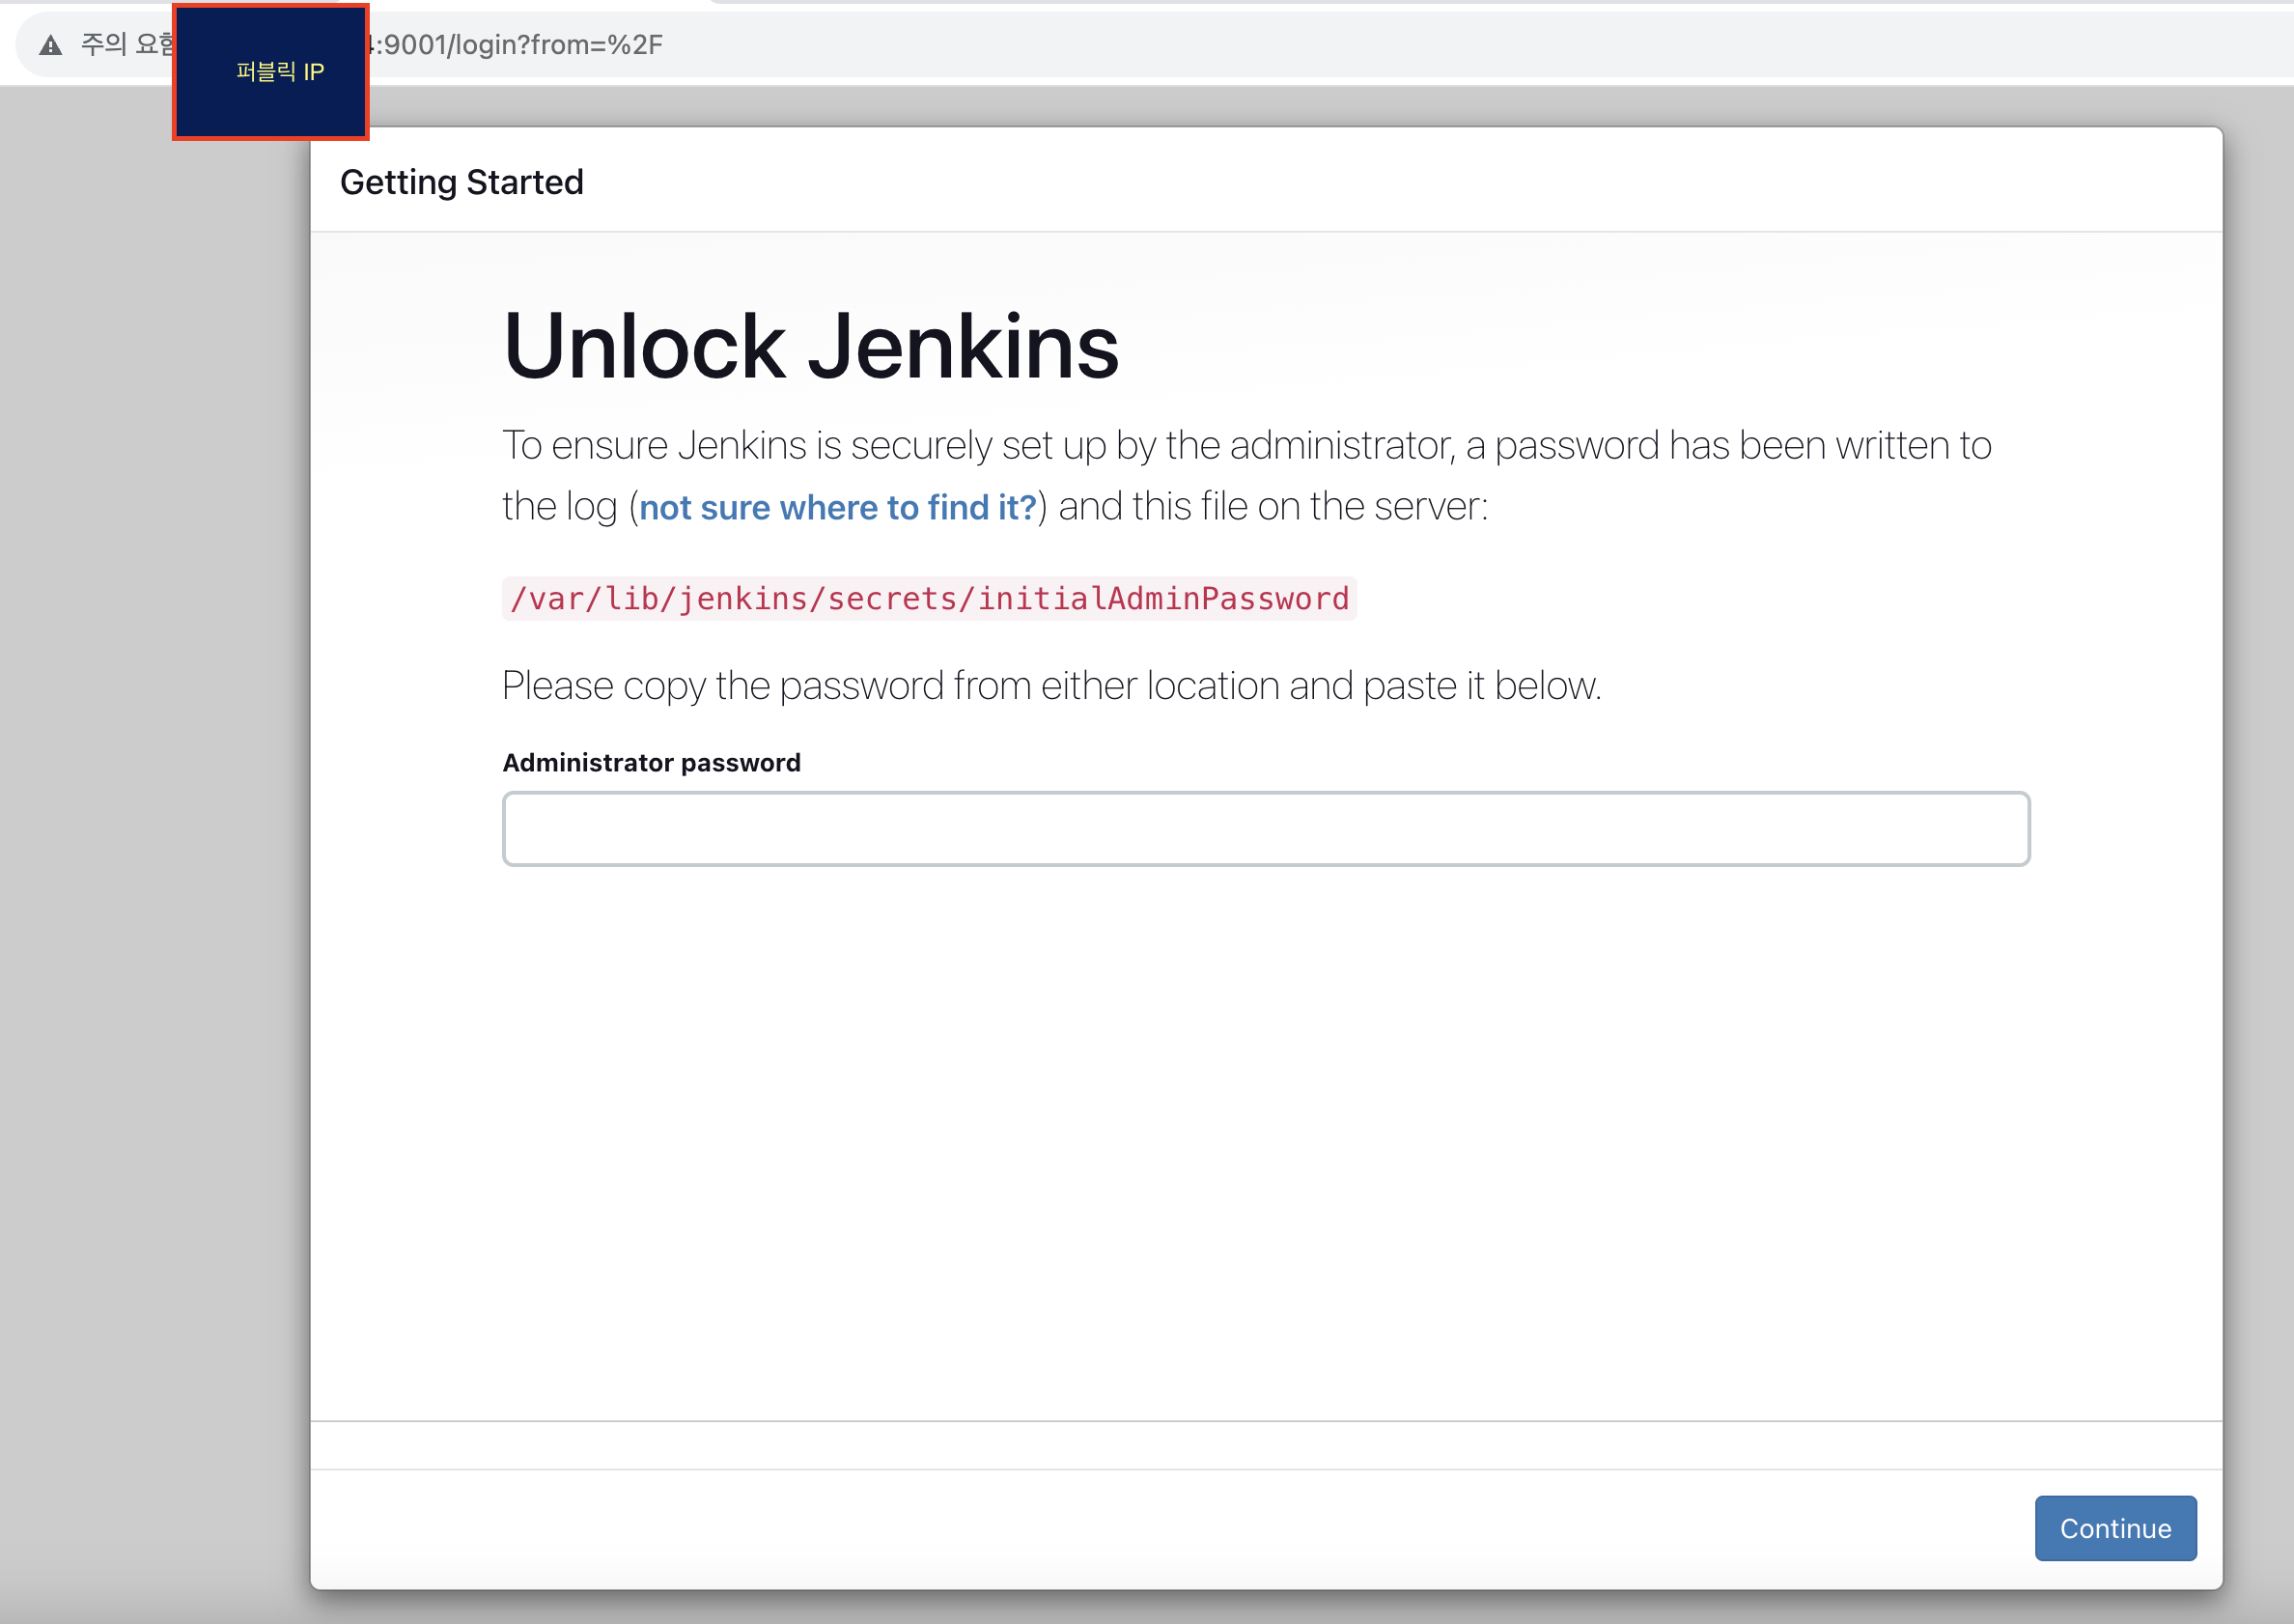Open the 'not sure where to find it?' link
The image size is (2294, 1624).
click(837, 507)
